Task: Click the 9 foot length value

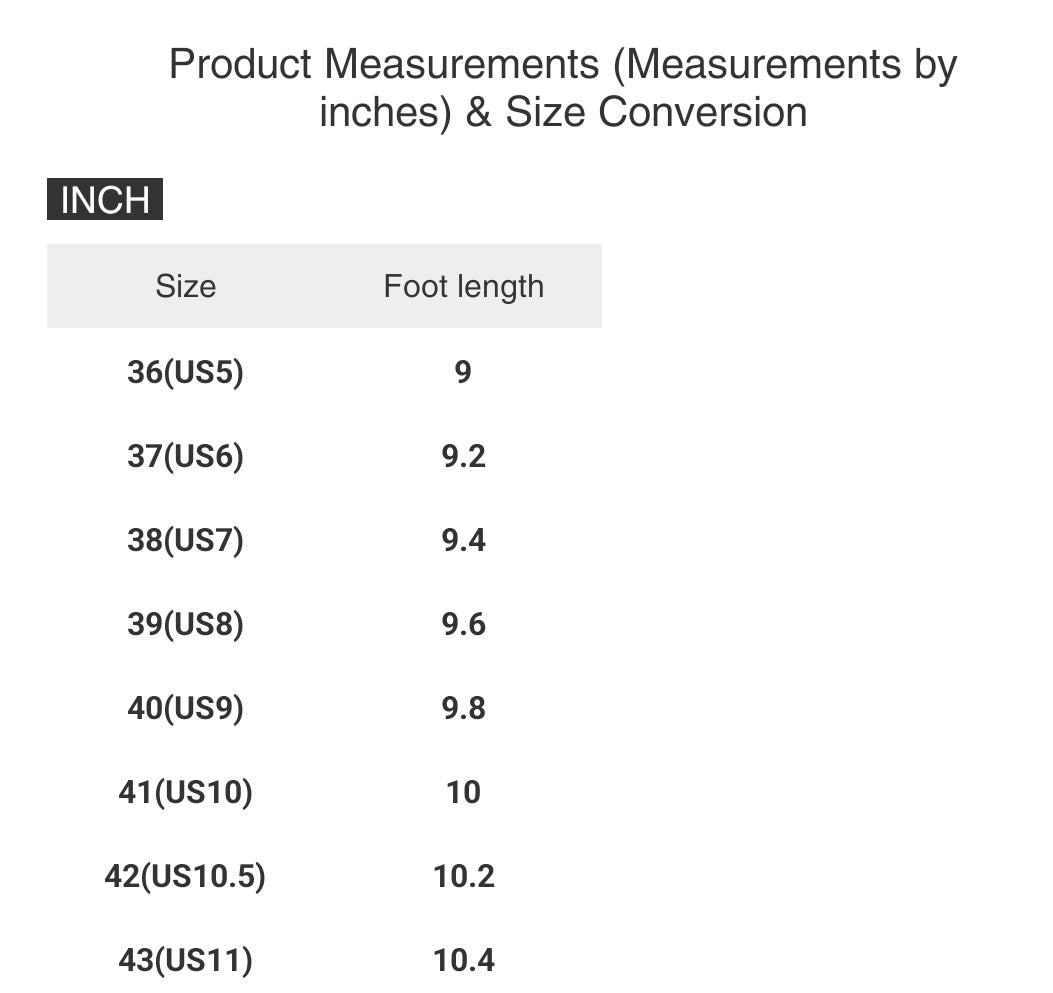Action: coord(463,371)
